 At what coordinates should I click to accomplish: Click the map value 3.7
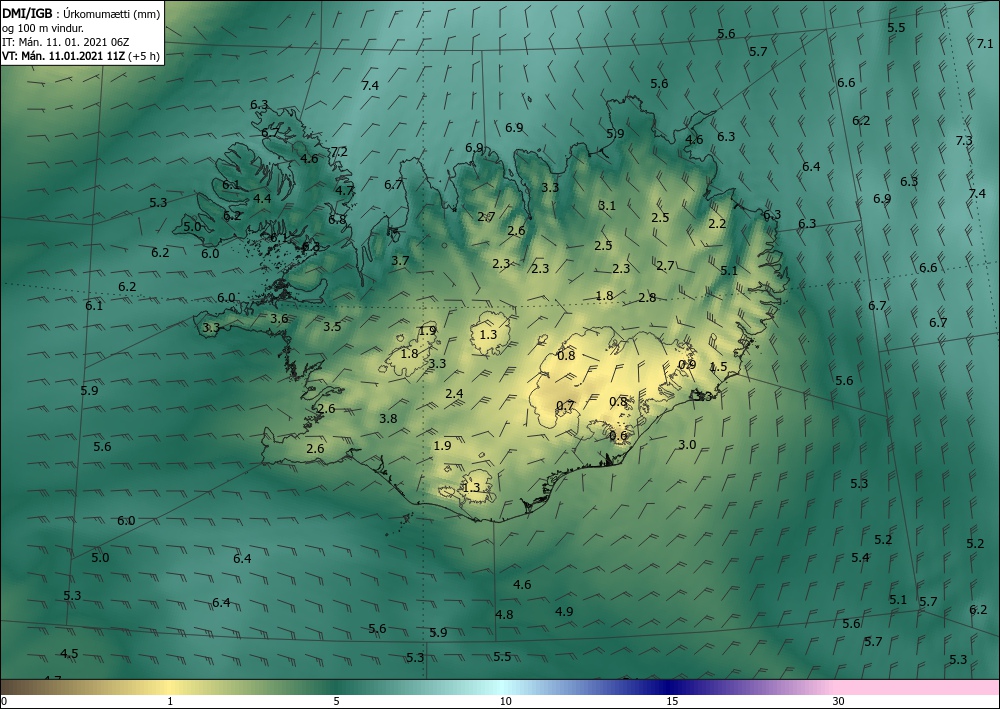[400, 260]
